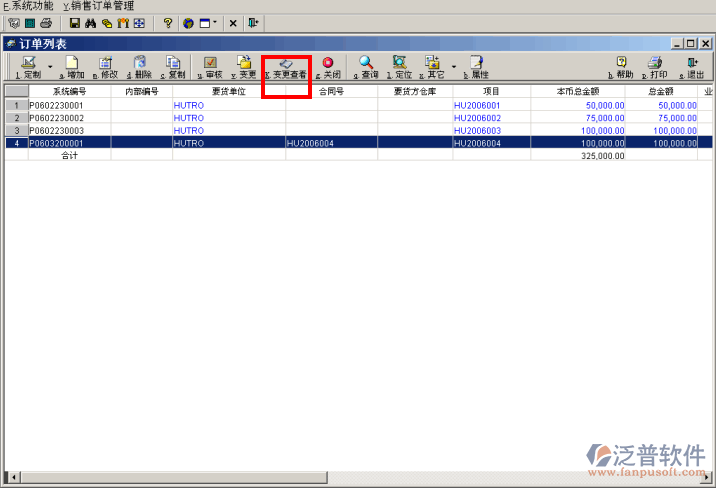Click the blue four-arrow layout icon
Screen dimensions: 716x488
point(139,23)
